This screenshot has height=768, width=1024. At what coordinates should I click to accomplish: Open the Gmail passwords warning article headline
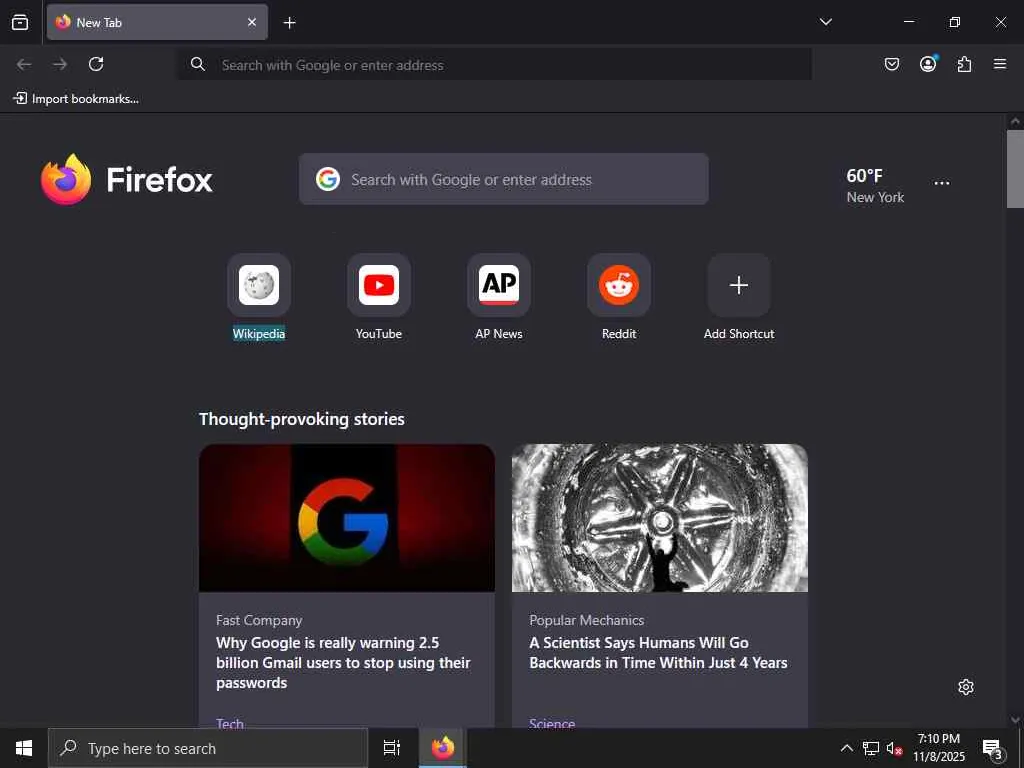tap(343, 663)
